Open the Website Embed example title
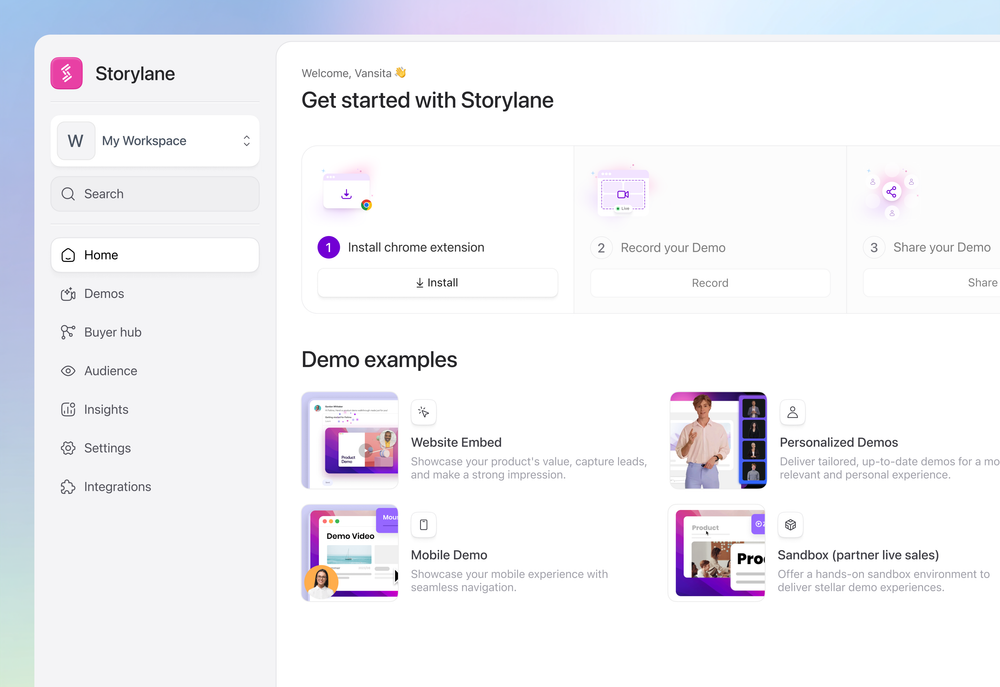The height and width of the screenshot is (687, 1000). coord(456,443)
